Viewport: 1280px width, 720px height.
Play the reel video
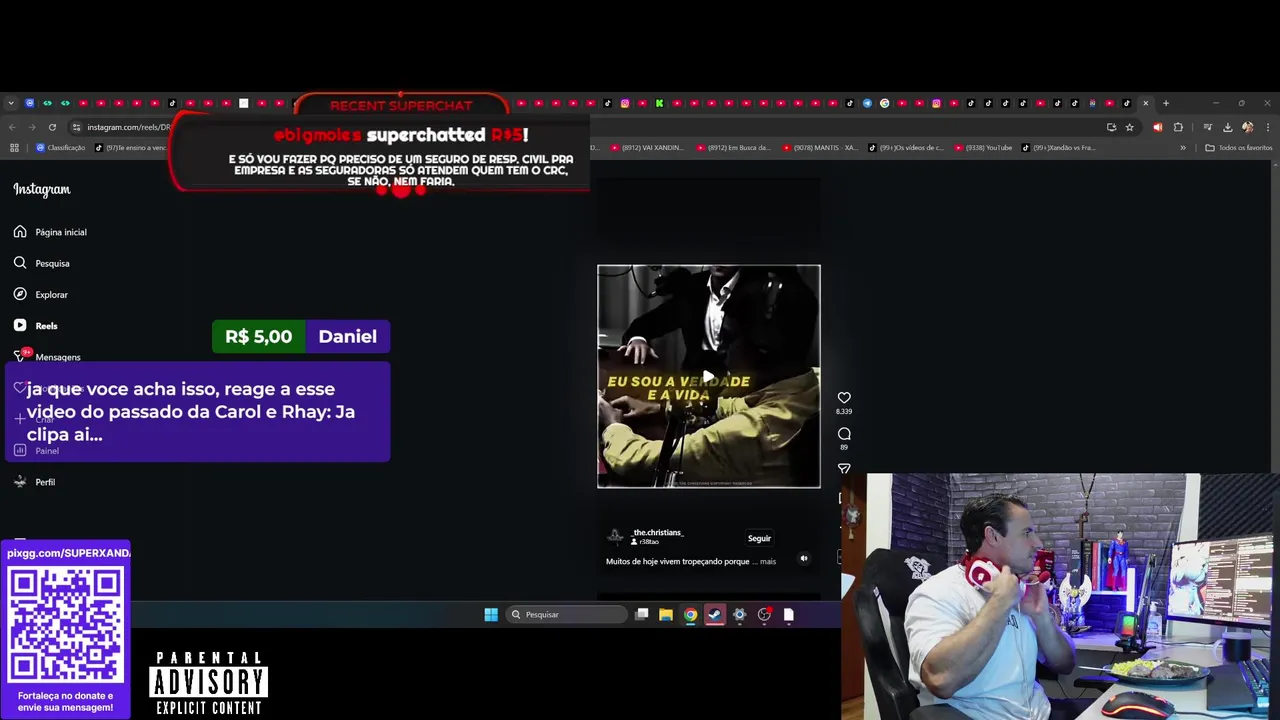point(708,377)
